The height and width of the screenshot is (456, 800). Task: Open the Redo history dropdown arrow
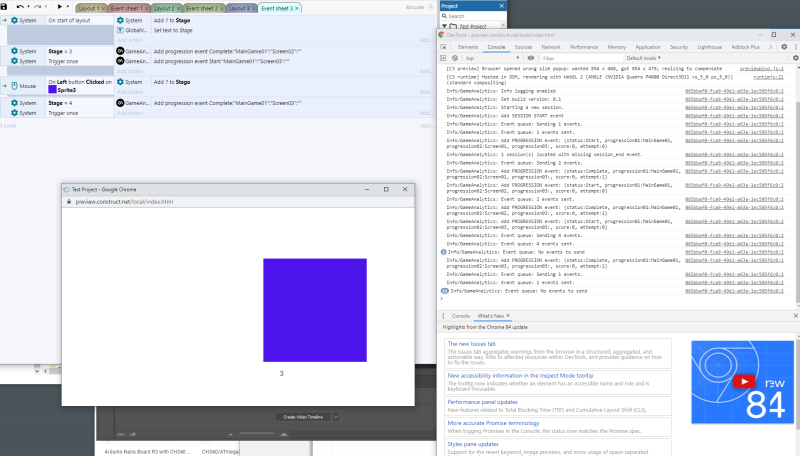tap(45, 7)
